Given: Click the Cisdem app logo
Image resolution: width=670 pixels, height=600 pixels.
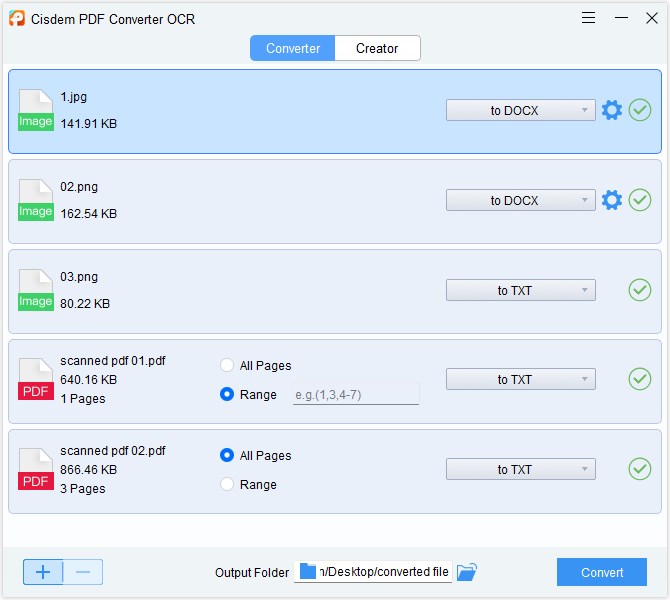Looking at the screenshot, I should pos(17,18).
